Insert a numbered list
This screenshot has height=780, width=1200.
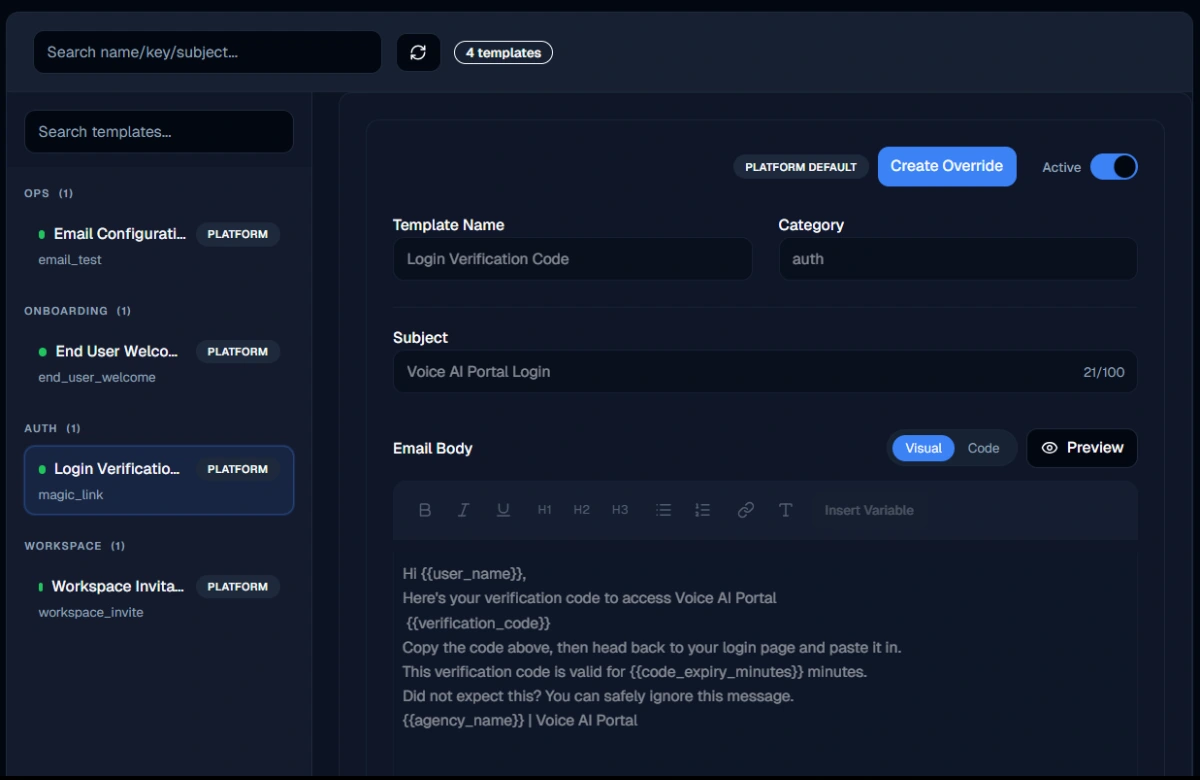tap(703, 510)
